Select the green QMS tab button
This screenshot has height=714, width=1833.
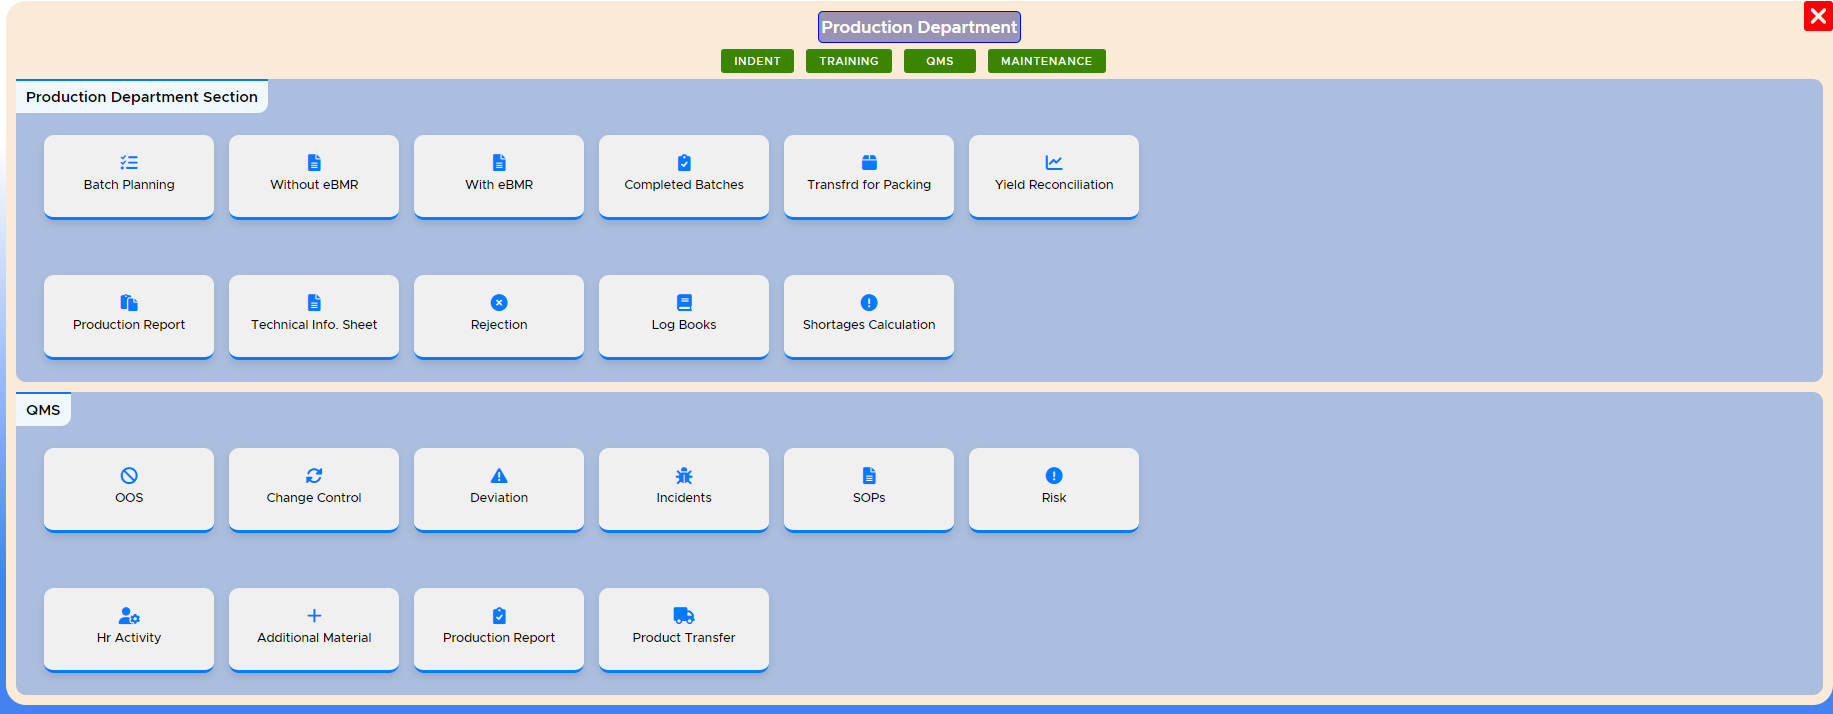939,61
